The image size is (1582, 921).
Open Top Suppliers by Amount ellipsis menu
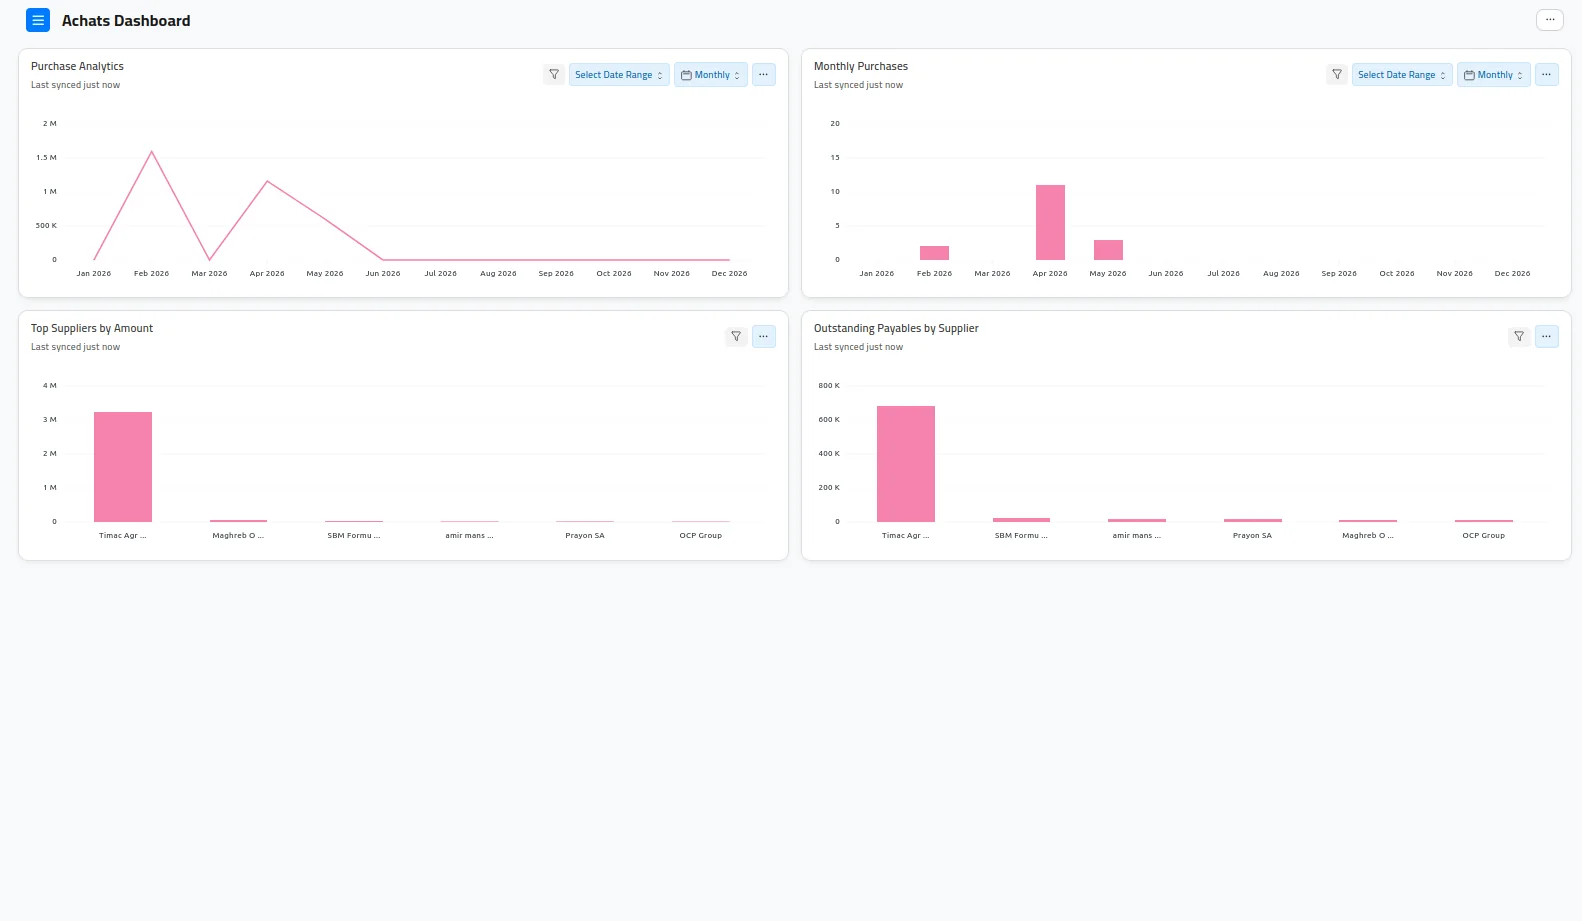coord(763,337)
